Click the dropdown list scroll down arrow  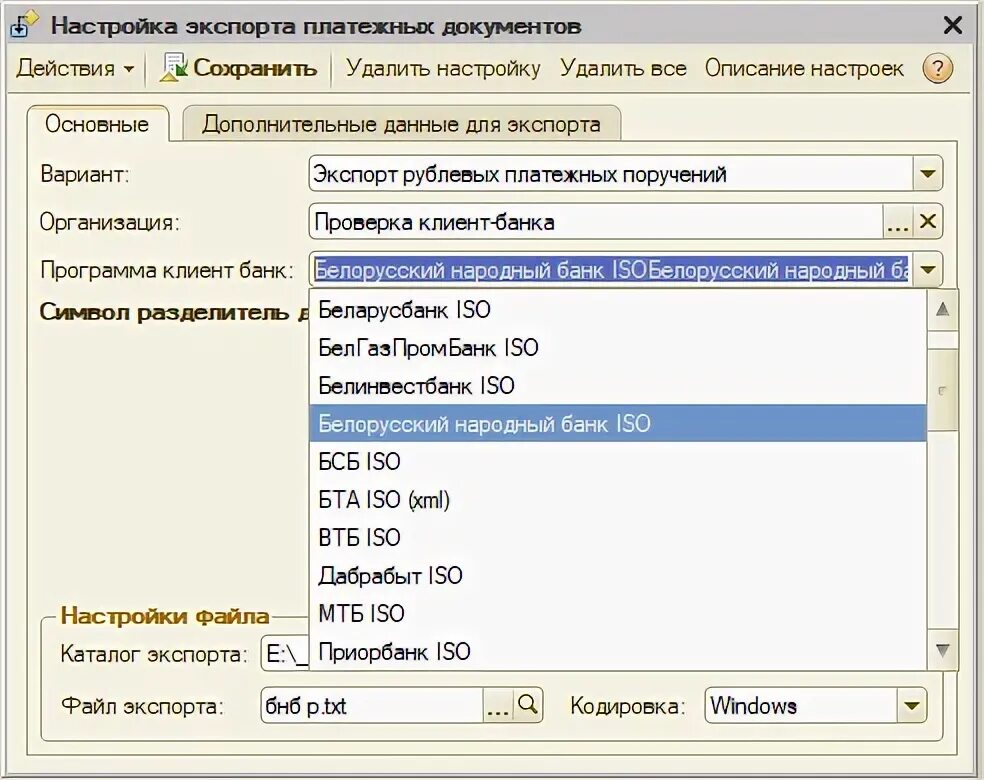click(942, 649)
